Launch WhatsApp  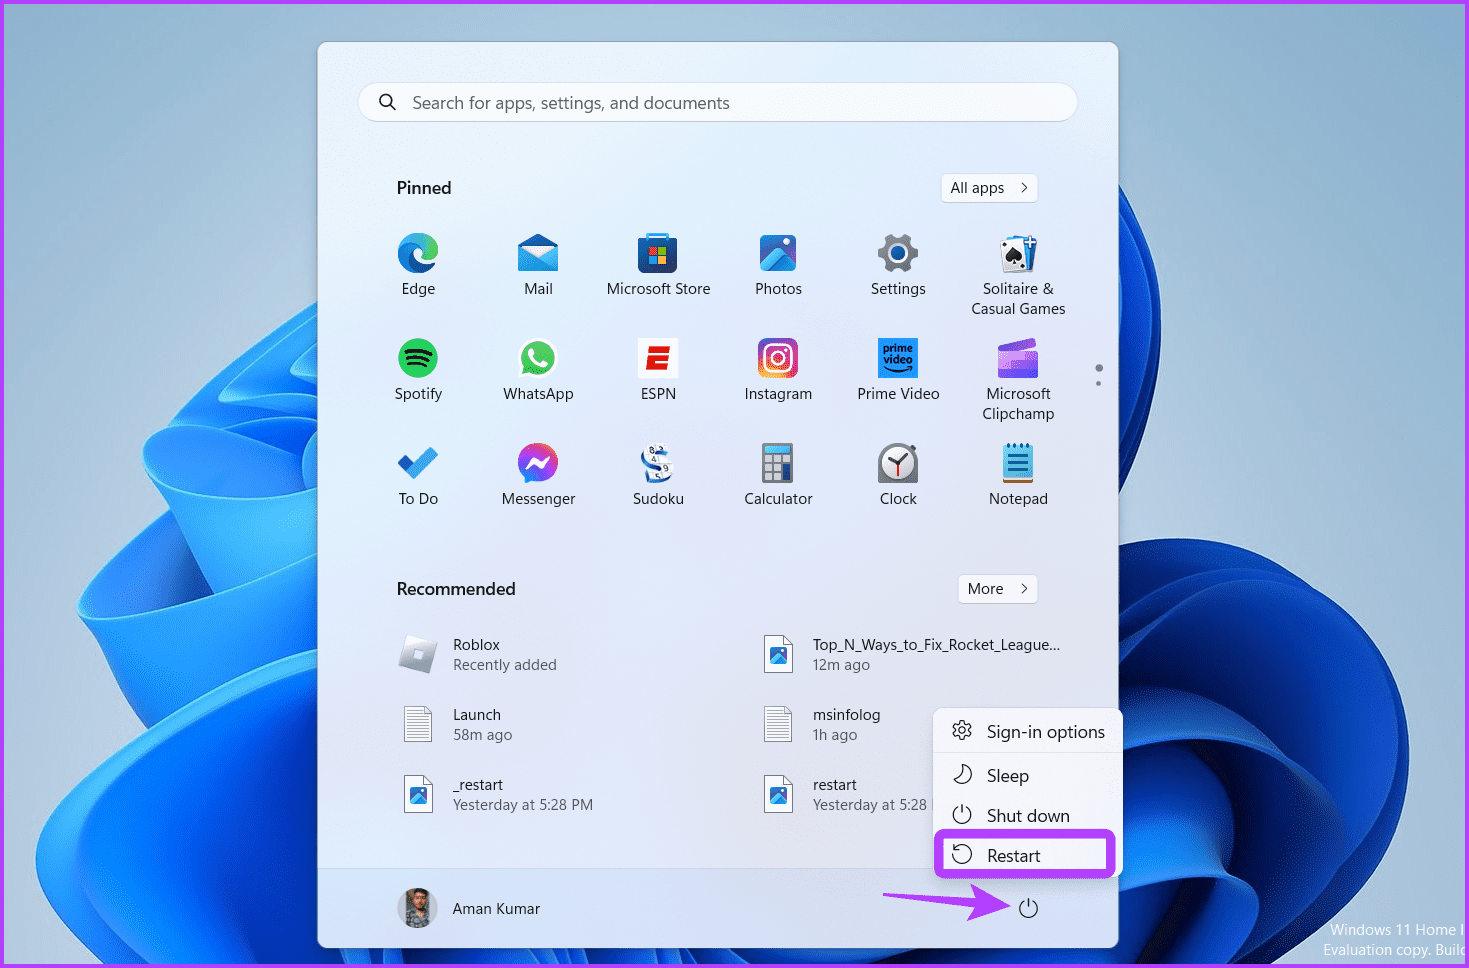[x=538, y=369]
